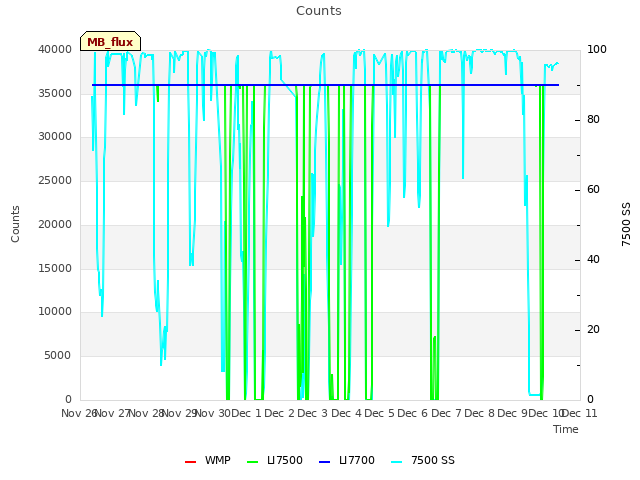Click the Dec 6 x-axis label
Viewport: 640px width, 480px height.
(413, 413)
